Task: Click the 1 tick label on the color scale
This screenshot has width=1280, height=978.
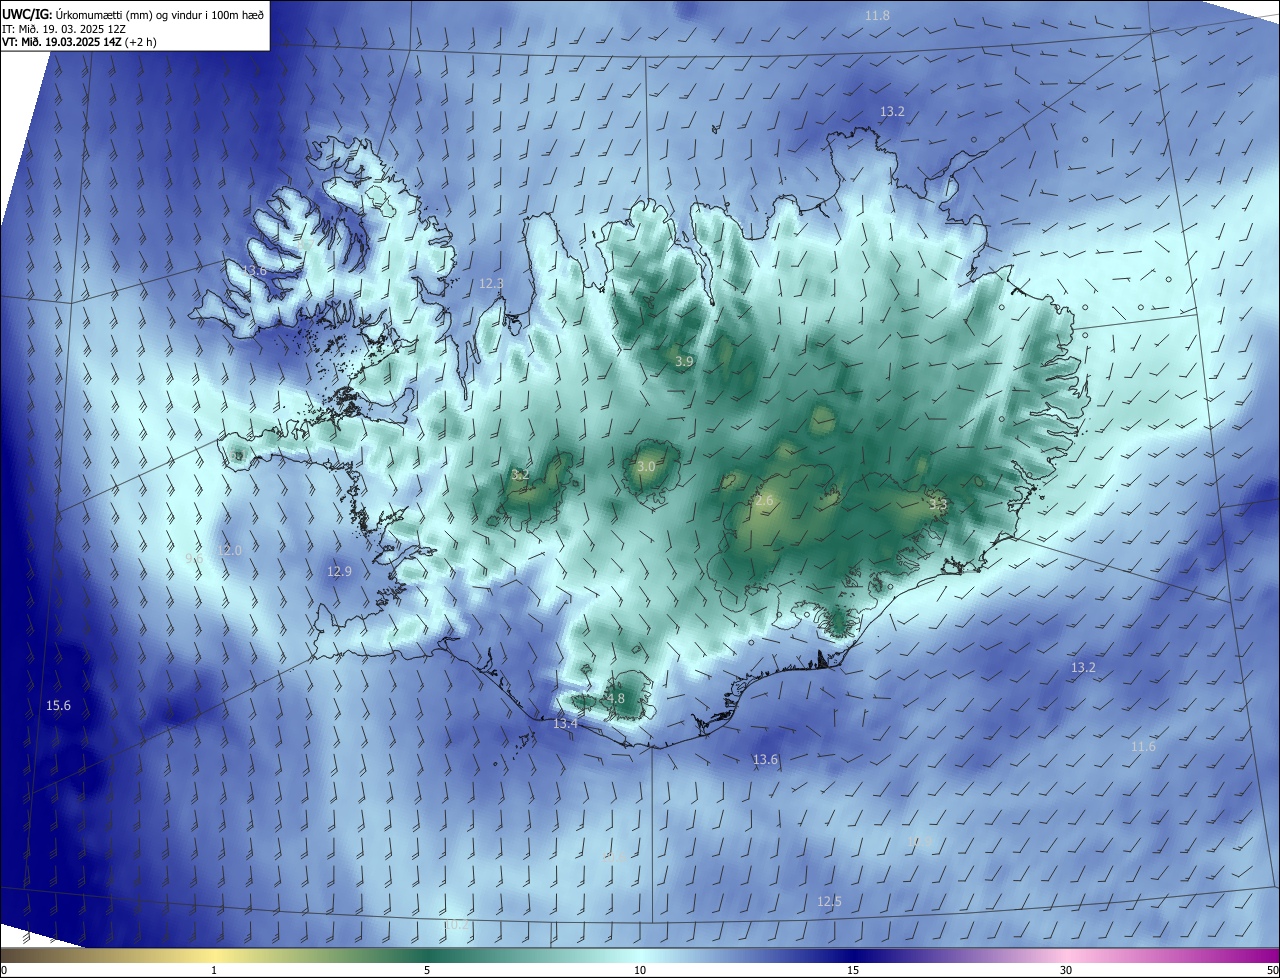Action: 214,970
